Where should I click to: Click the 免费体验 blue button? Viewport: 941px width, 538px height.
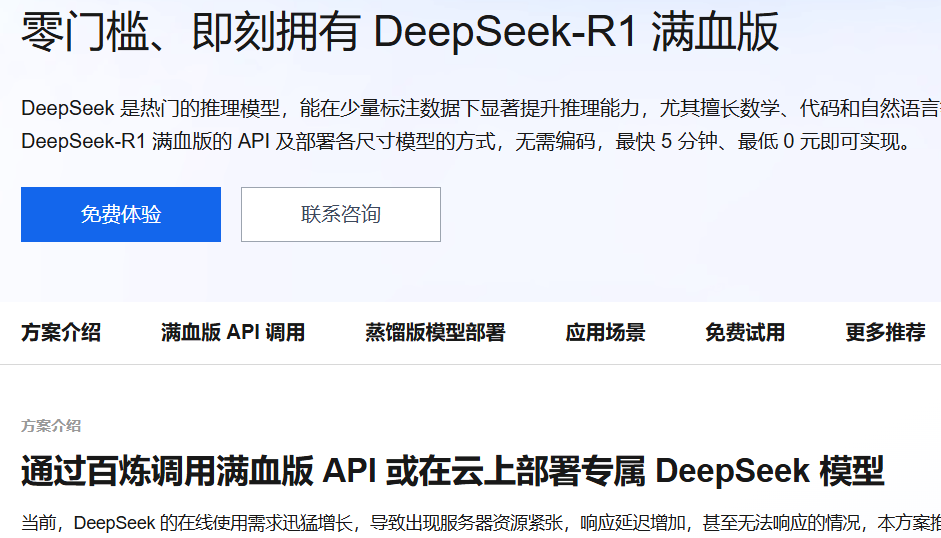121,214
